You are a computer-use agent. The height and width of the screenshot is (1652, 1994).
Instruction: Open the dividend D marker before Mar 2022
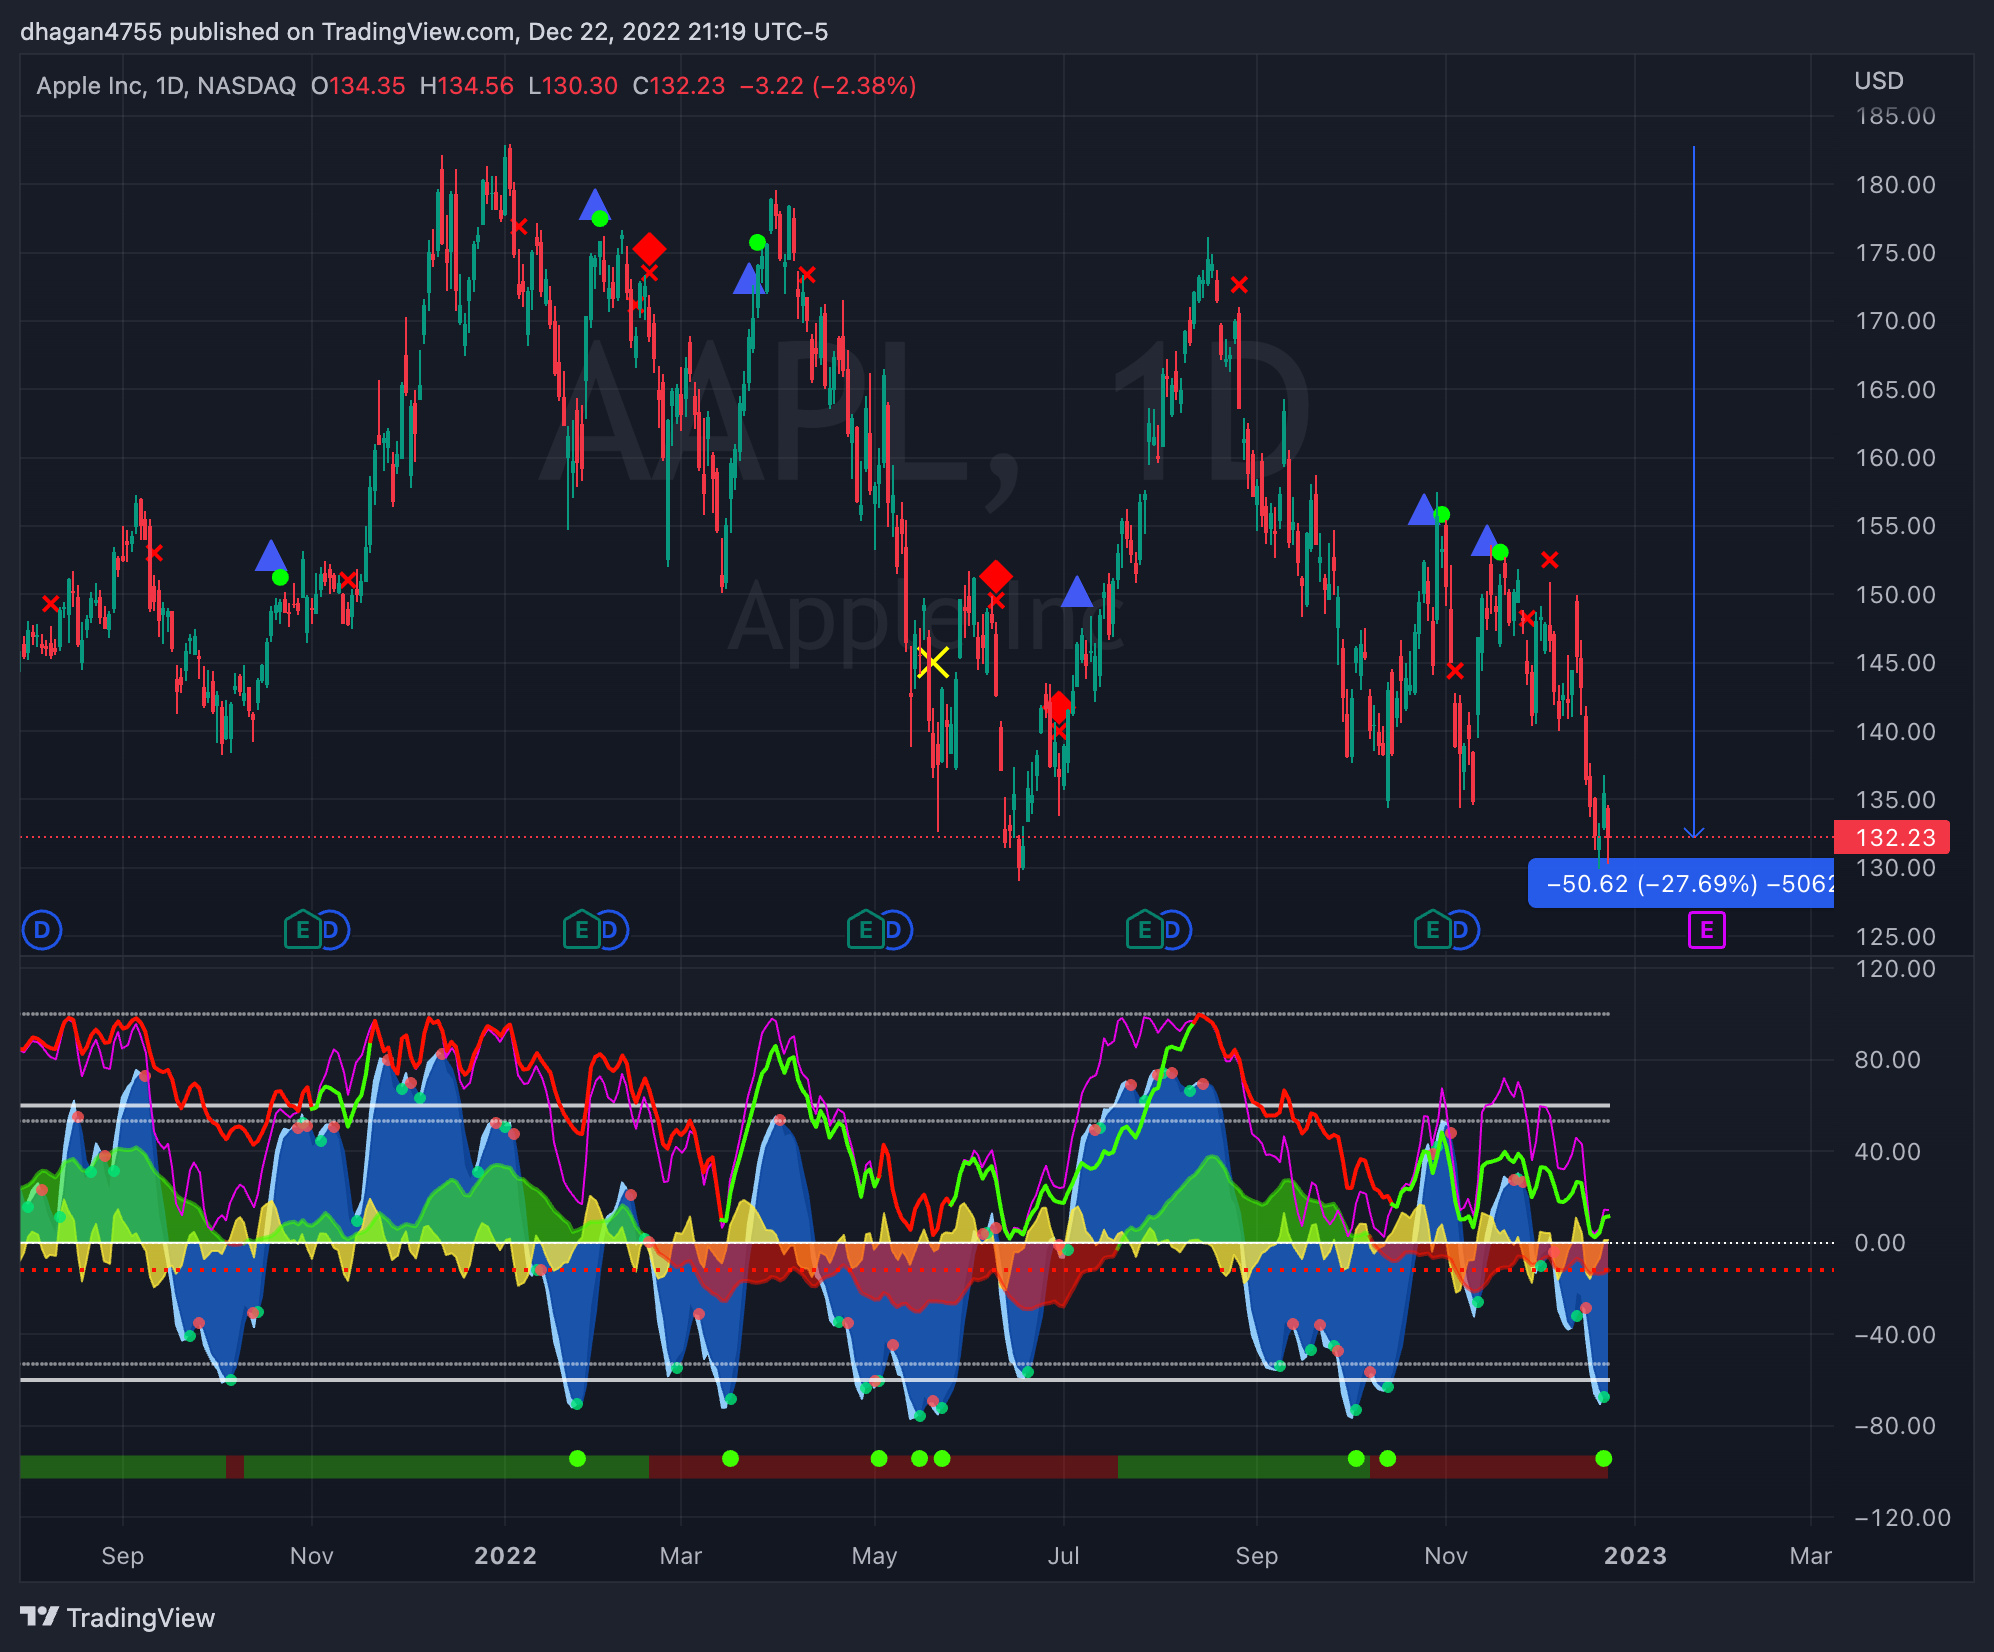[610, 931]
